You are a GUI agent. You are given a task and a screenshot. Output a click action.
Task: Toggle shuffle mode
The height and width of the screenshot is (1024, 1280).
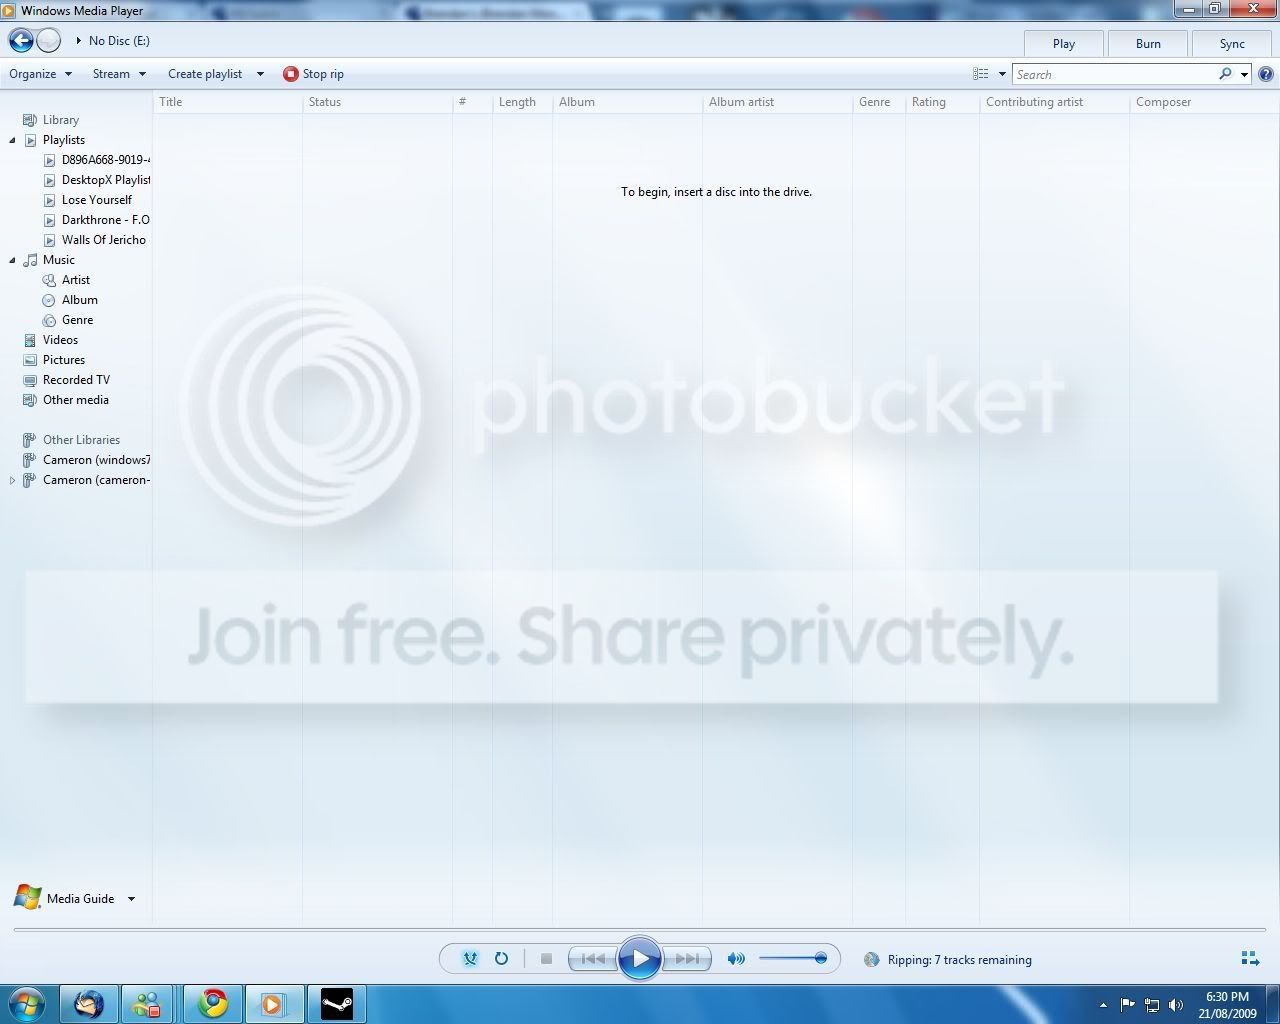coord(470,959)
